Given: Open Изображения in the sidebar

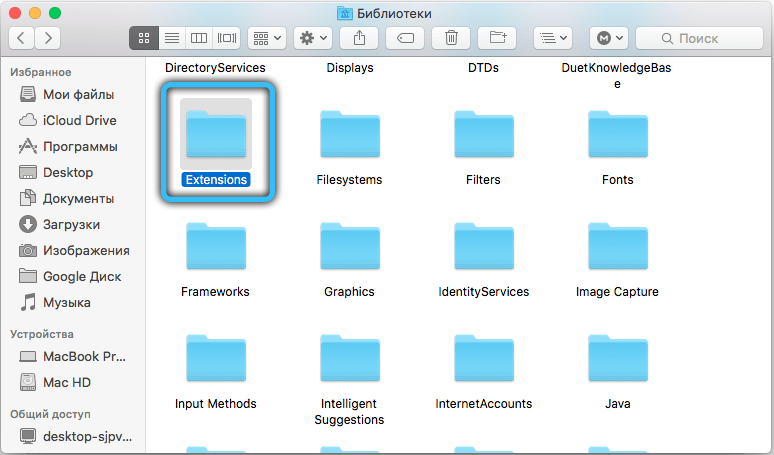Looking at the screenshot, I should (x=73, y=251).
